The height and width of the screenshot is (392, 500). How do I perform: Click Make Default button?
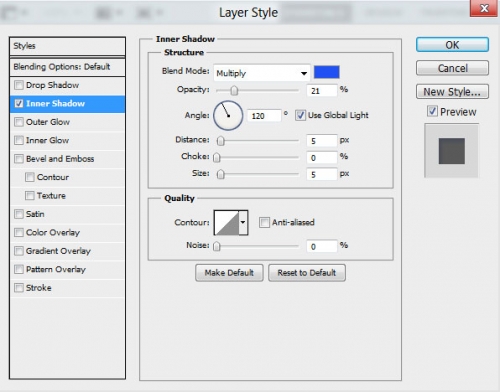(229, 273)
